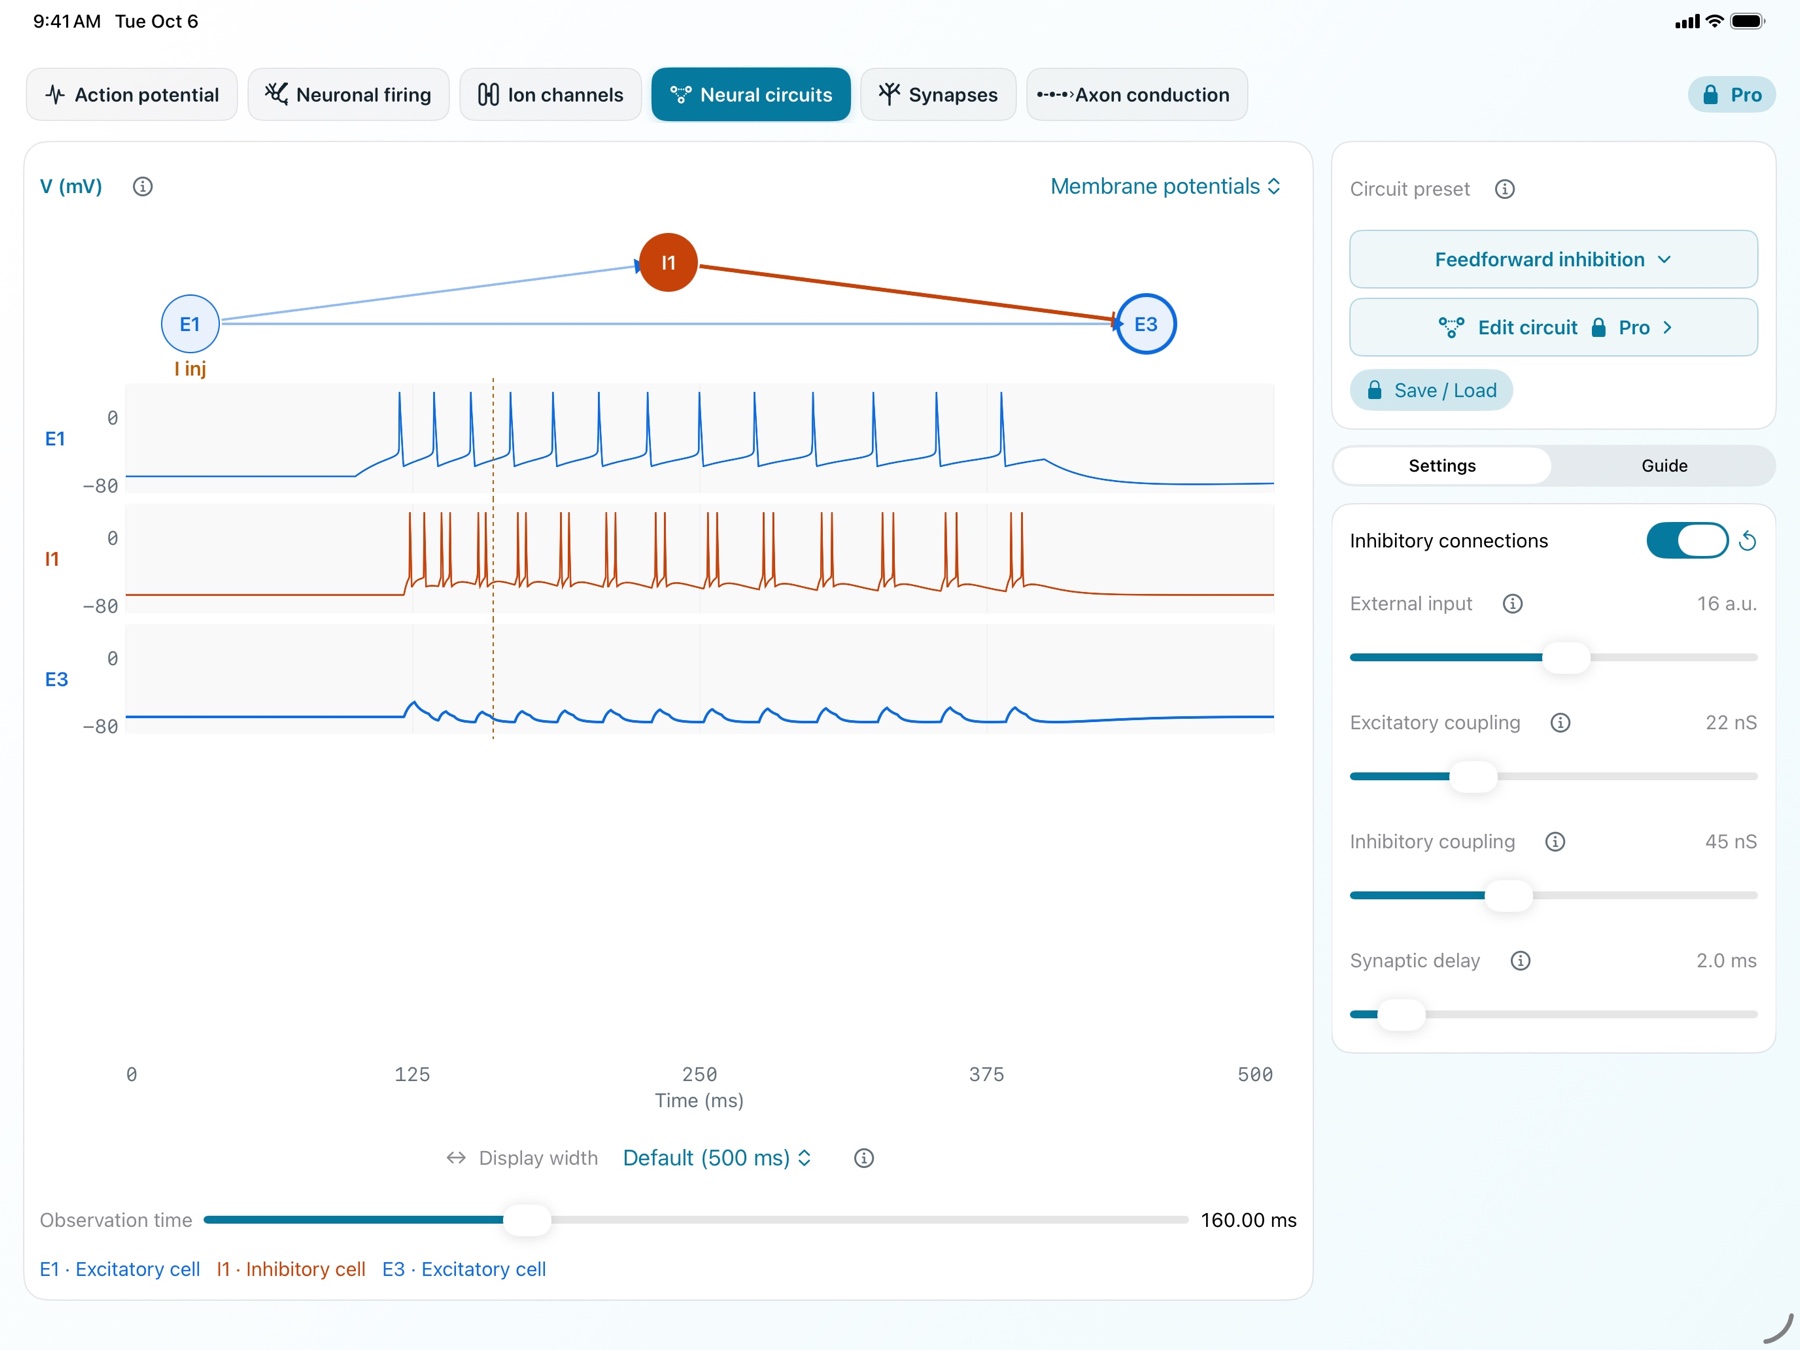Click info icon next to V (mV)
Viewport: 1800px width, 1350px height.
143,187
